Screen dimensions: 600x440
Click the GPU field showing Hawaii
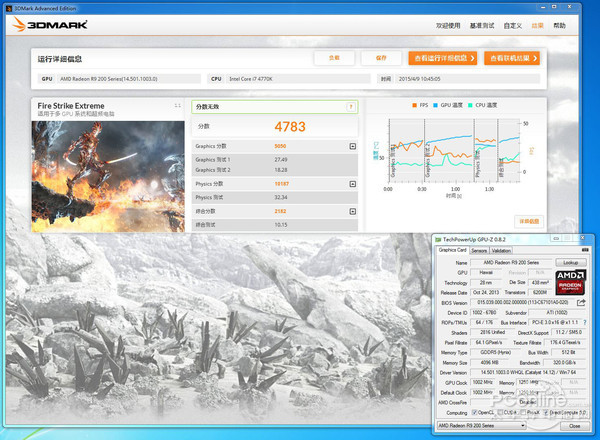[x=486, y=272]
